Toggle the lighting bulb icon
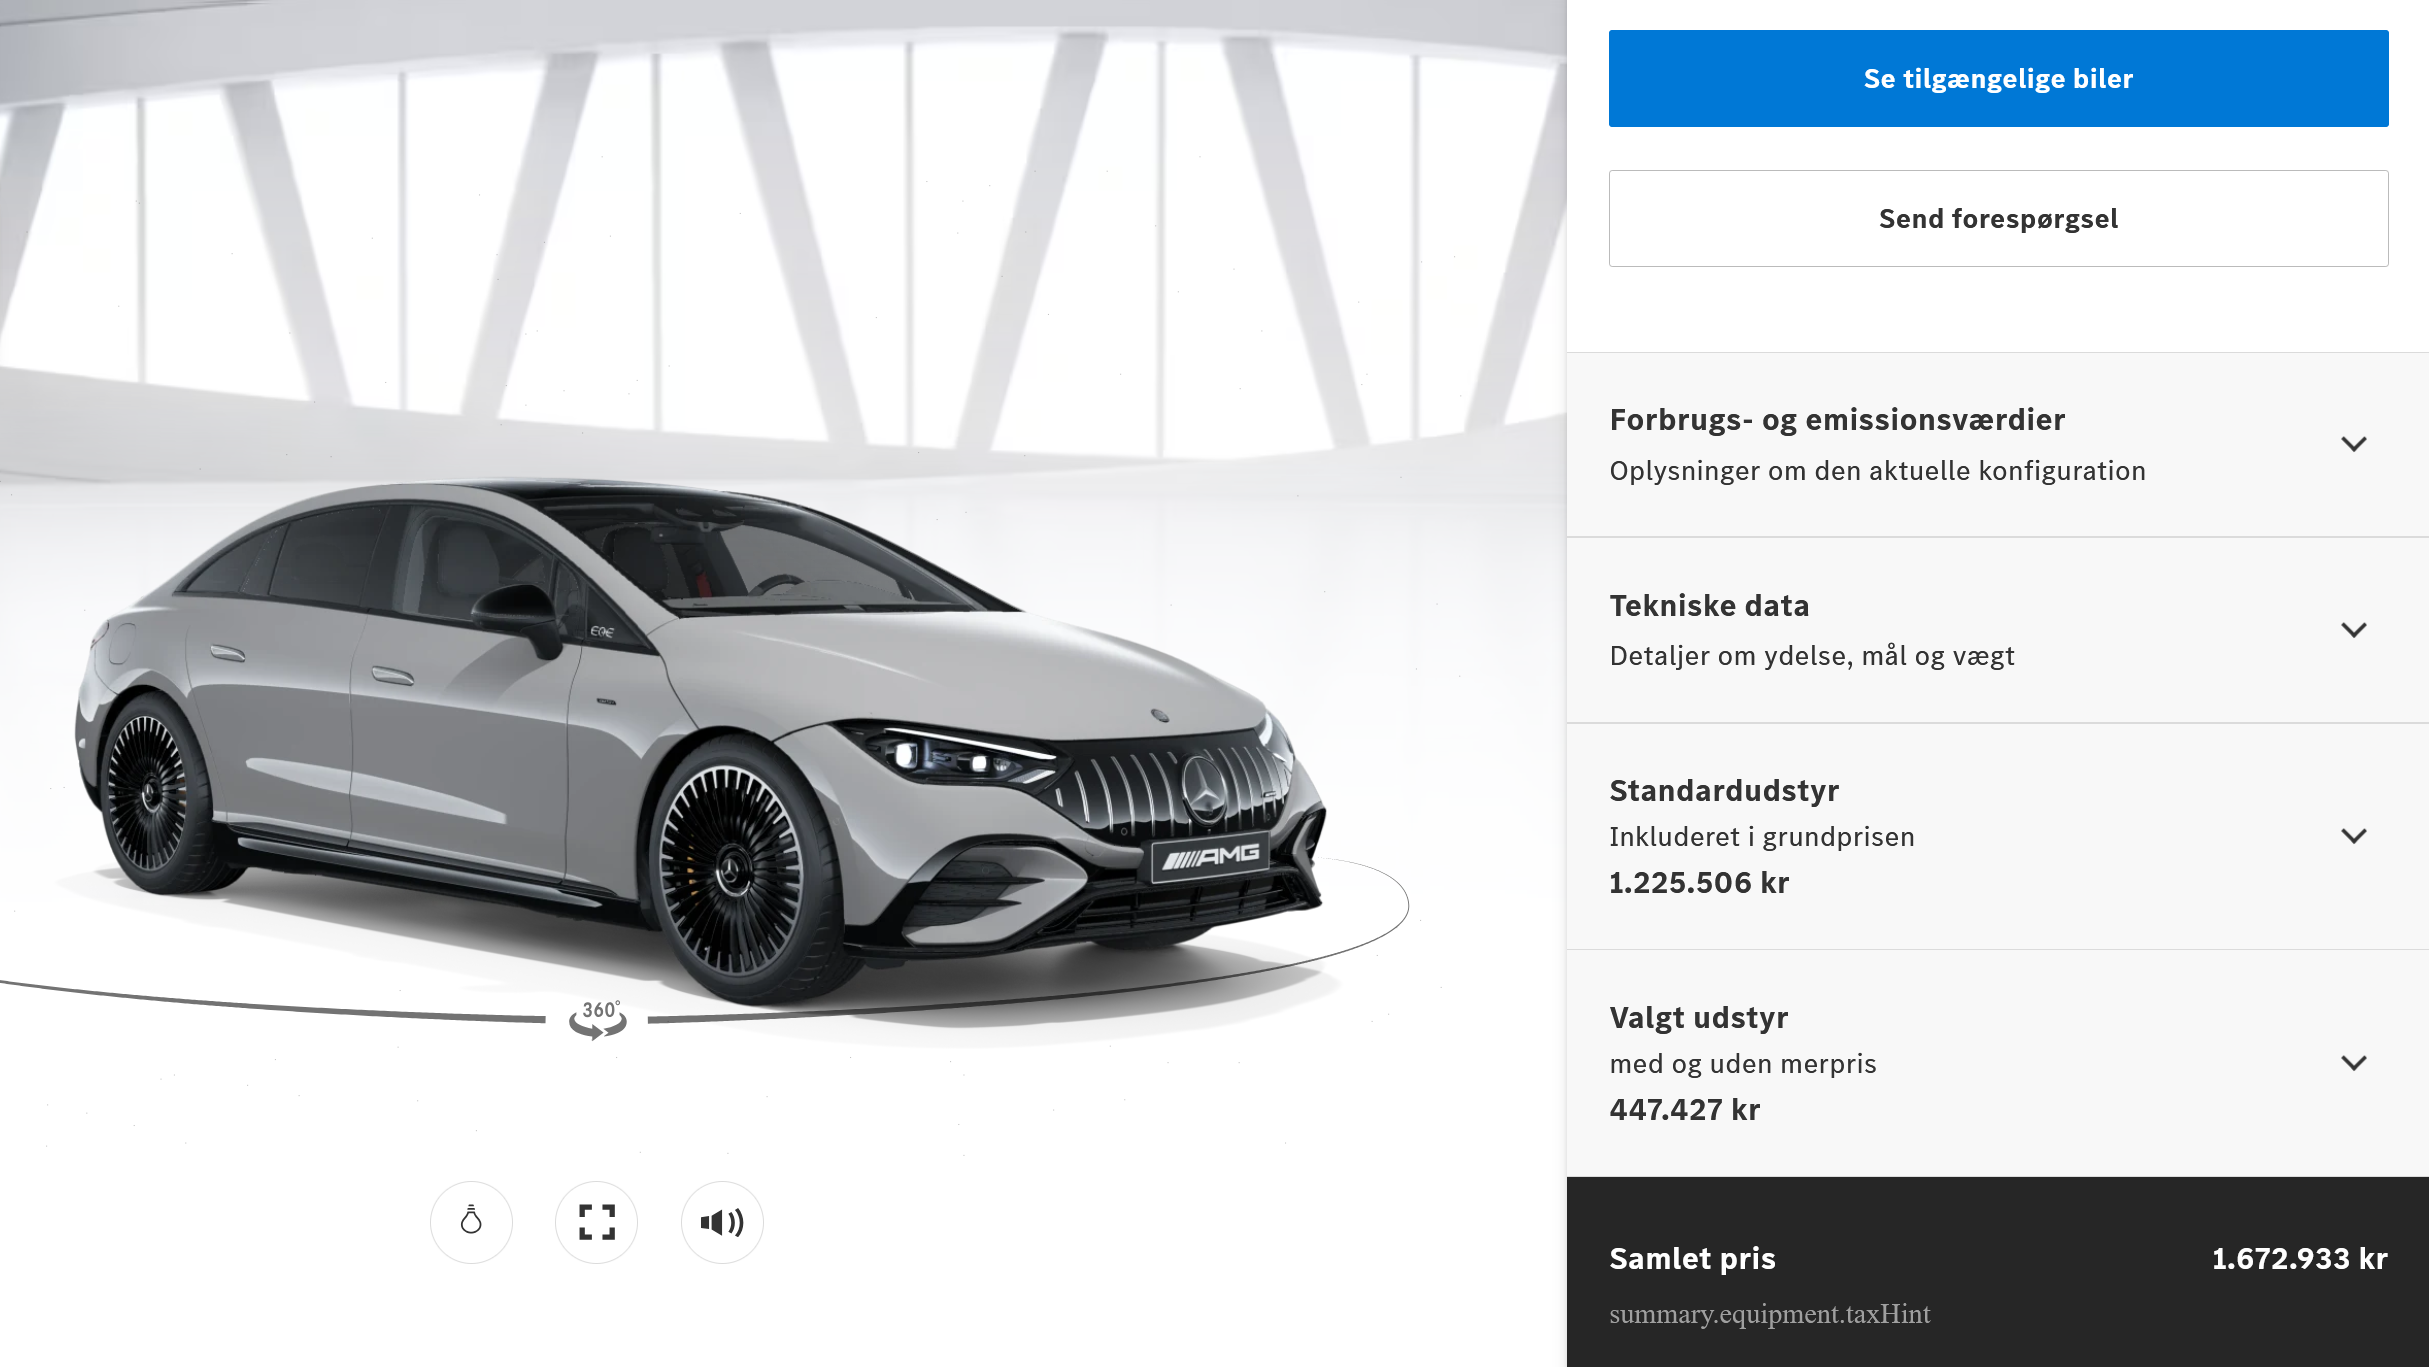The height and width of the screenshot is (1367, 2429). click(471, 1222)
